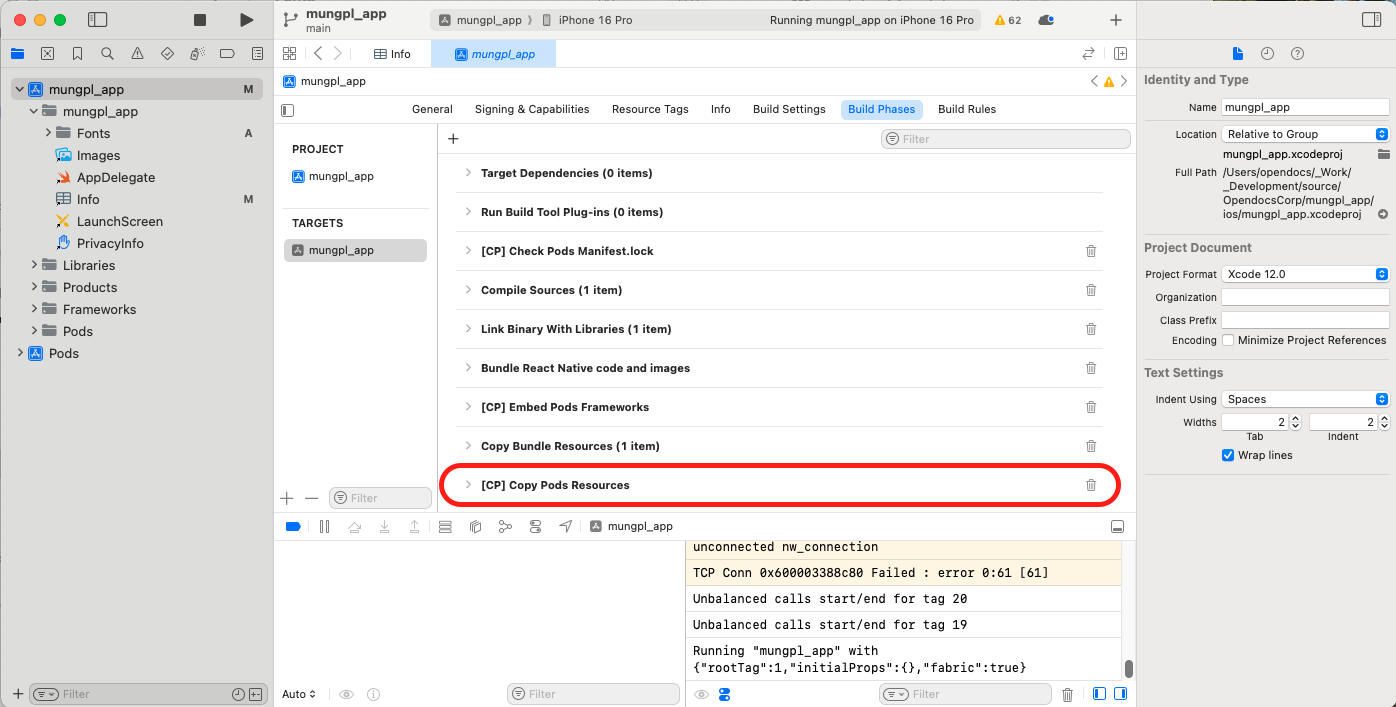Switch to the Build Rules tab
Screen dimensions: 1396x707
pyautogui.click(x=967, y=109)
